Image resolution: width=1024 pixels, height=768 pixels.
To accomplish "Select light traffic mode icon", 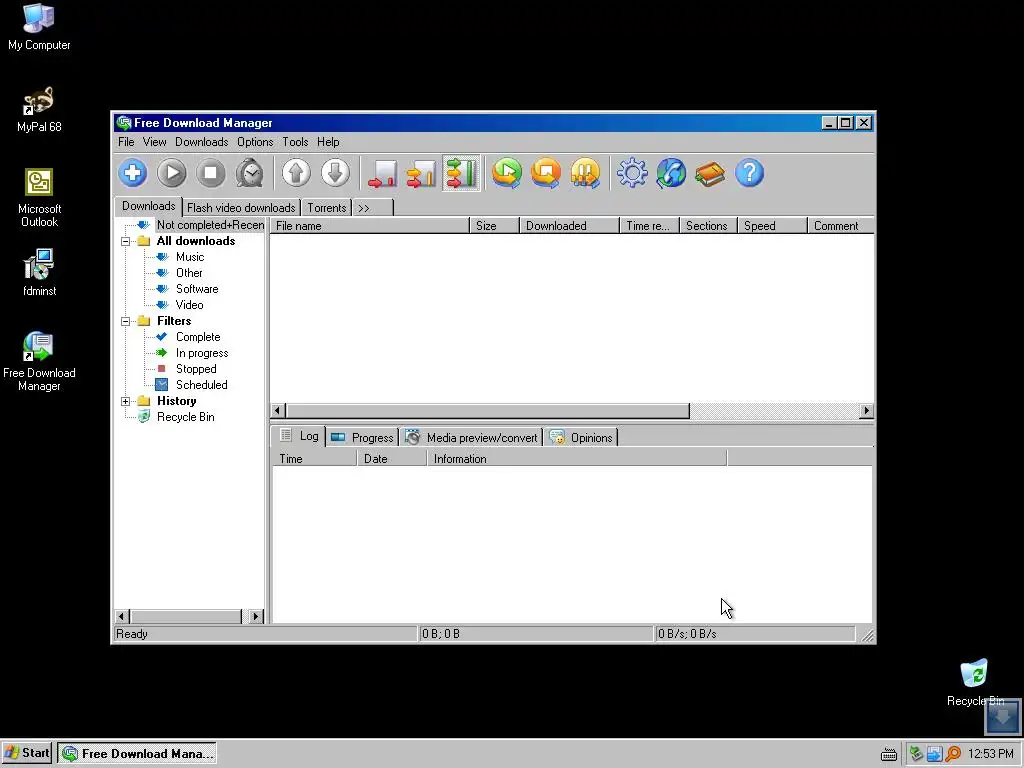I will [x=382, y=173].
